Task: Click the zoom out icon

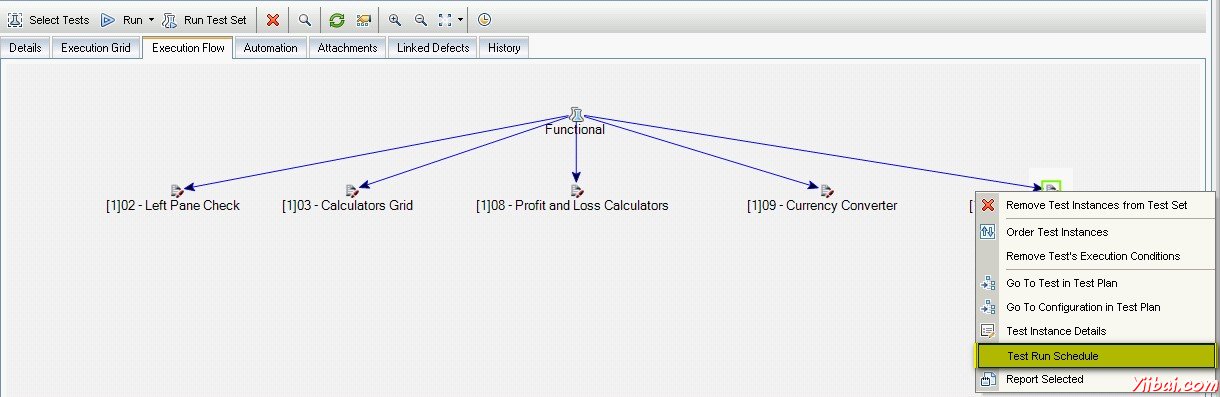Action: 420,20
